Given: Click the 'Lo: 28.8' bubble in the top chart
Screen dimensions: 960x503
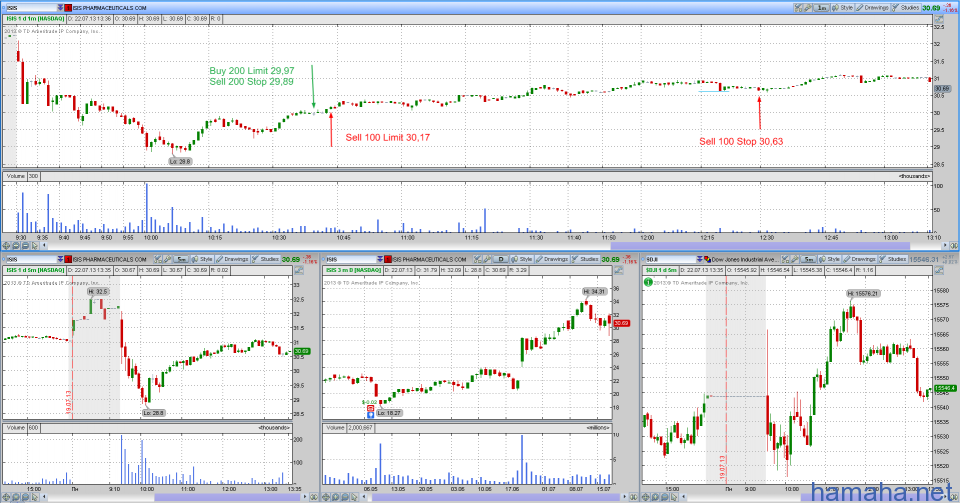Looking at the screenshot, I should click(x=181, y=162).
